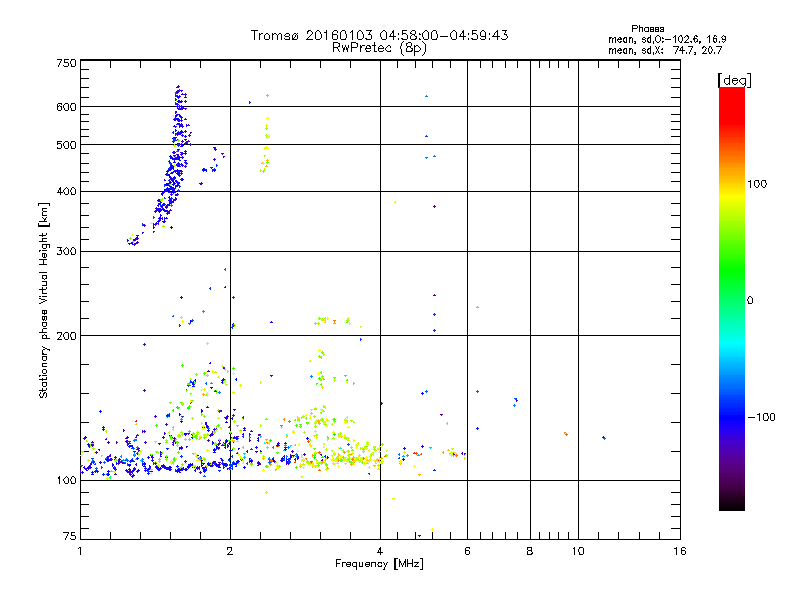The image size is (800, 600).
Task: Click the y-axis tick label '200'
Action: click(66, 336)
